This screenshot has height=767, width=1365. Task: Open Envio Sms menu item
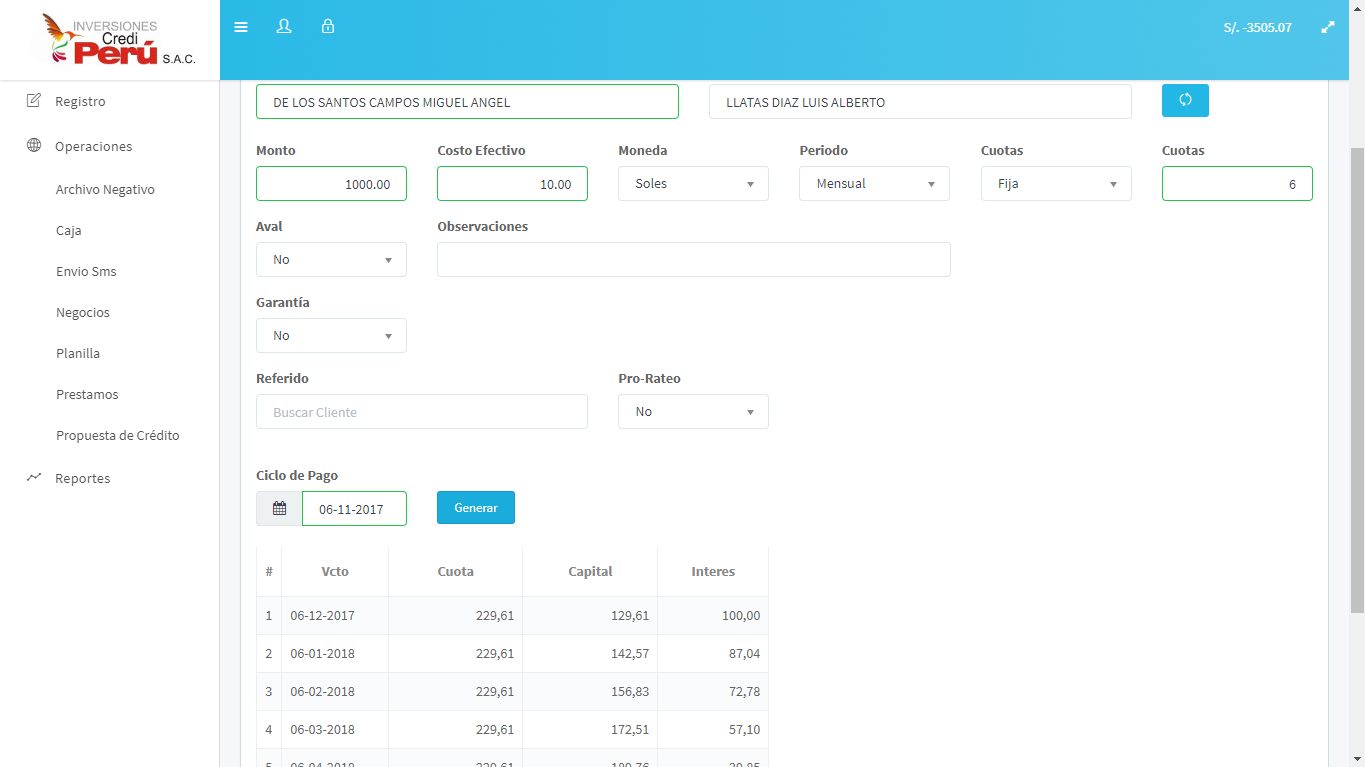coord(86,271)
